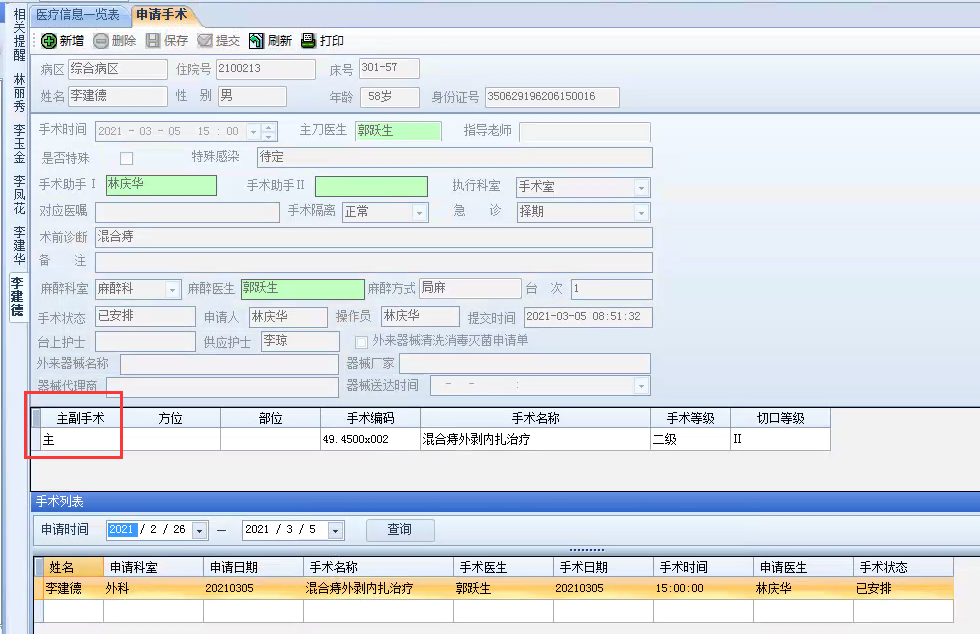The height and width of the screenshot is (634, 980).
Task: Click the 新增 (add) toolbar icon
Action: (x=49, y=41)
